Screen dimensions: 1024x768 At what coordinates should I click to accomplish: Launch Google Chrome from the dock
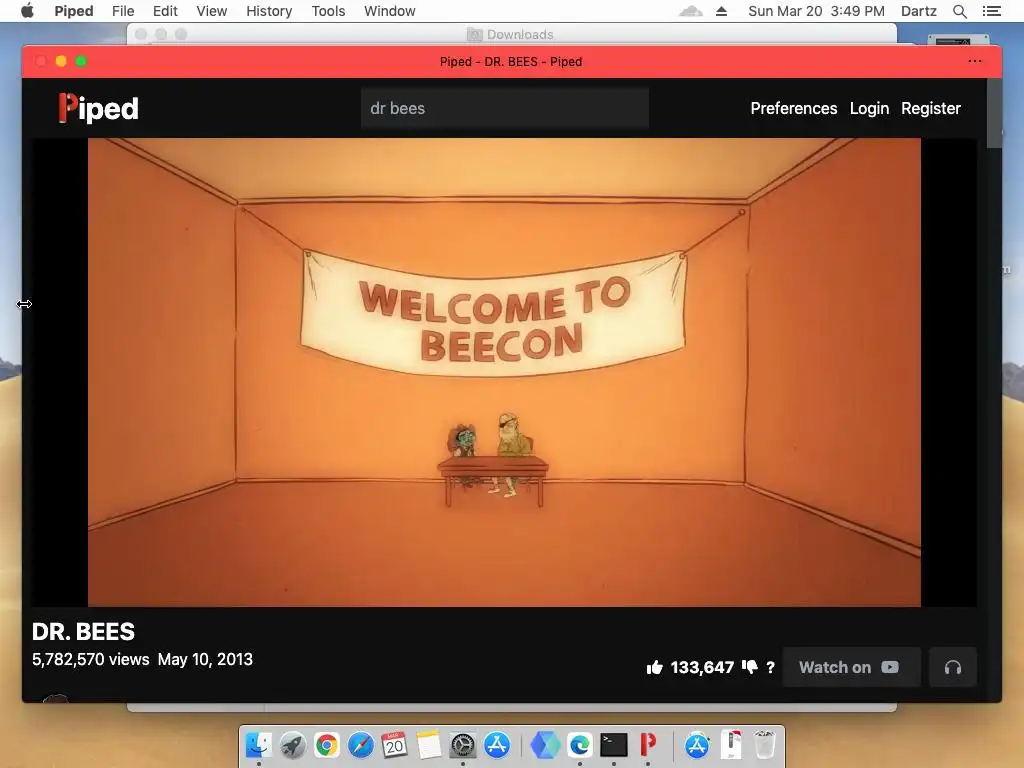click(327, 744)
